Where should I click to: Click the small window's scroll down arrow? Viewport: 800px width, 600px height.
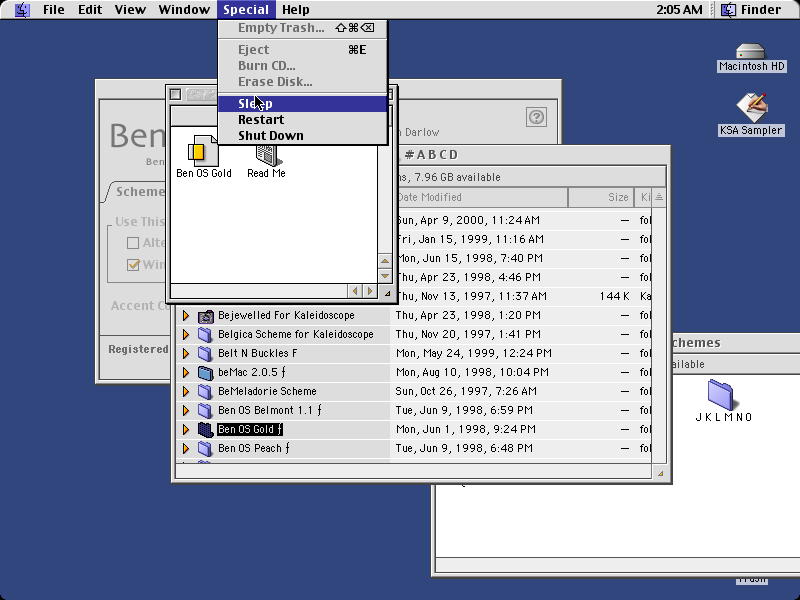[x=385, y=276]
